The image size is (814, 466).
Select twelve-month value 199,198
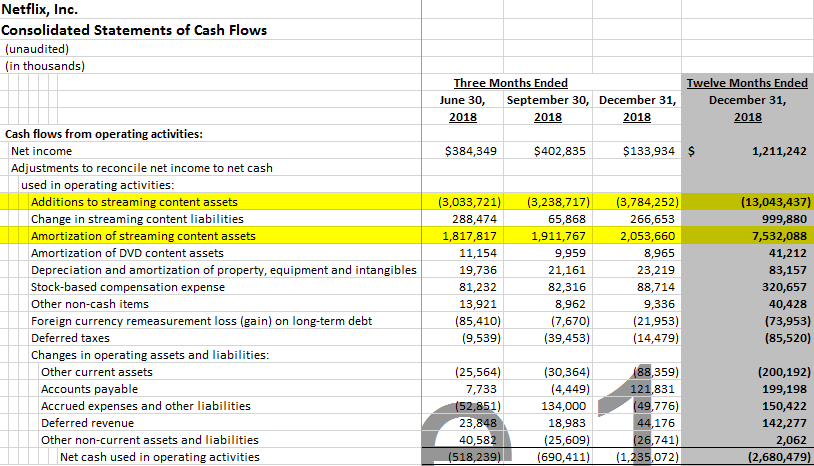784,389
